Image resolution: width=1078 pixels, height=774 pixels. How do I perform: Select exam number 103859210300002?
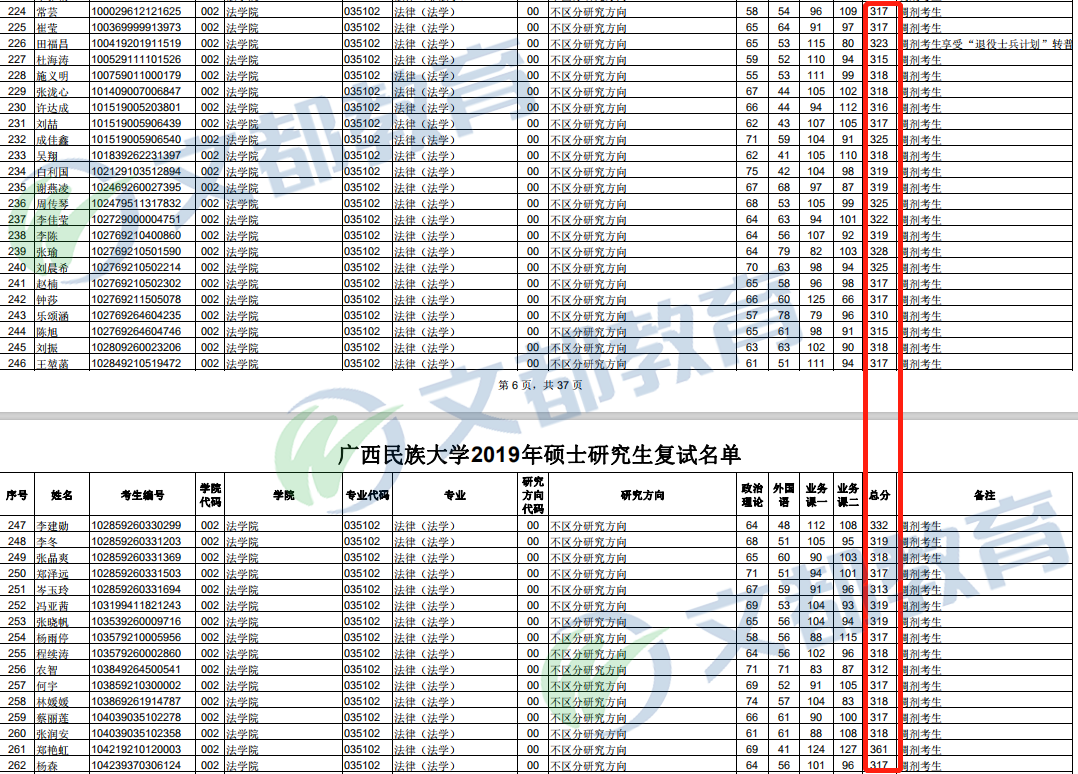click(x=136, y=685)
